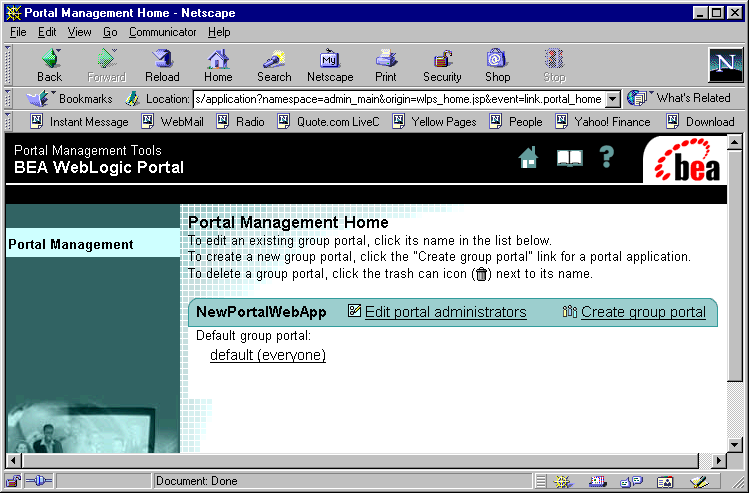
Task: Click the edit administrators pencil icon
Action: click(x=354, y=311)
